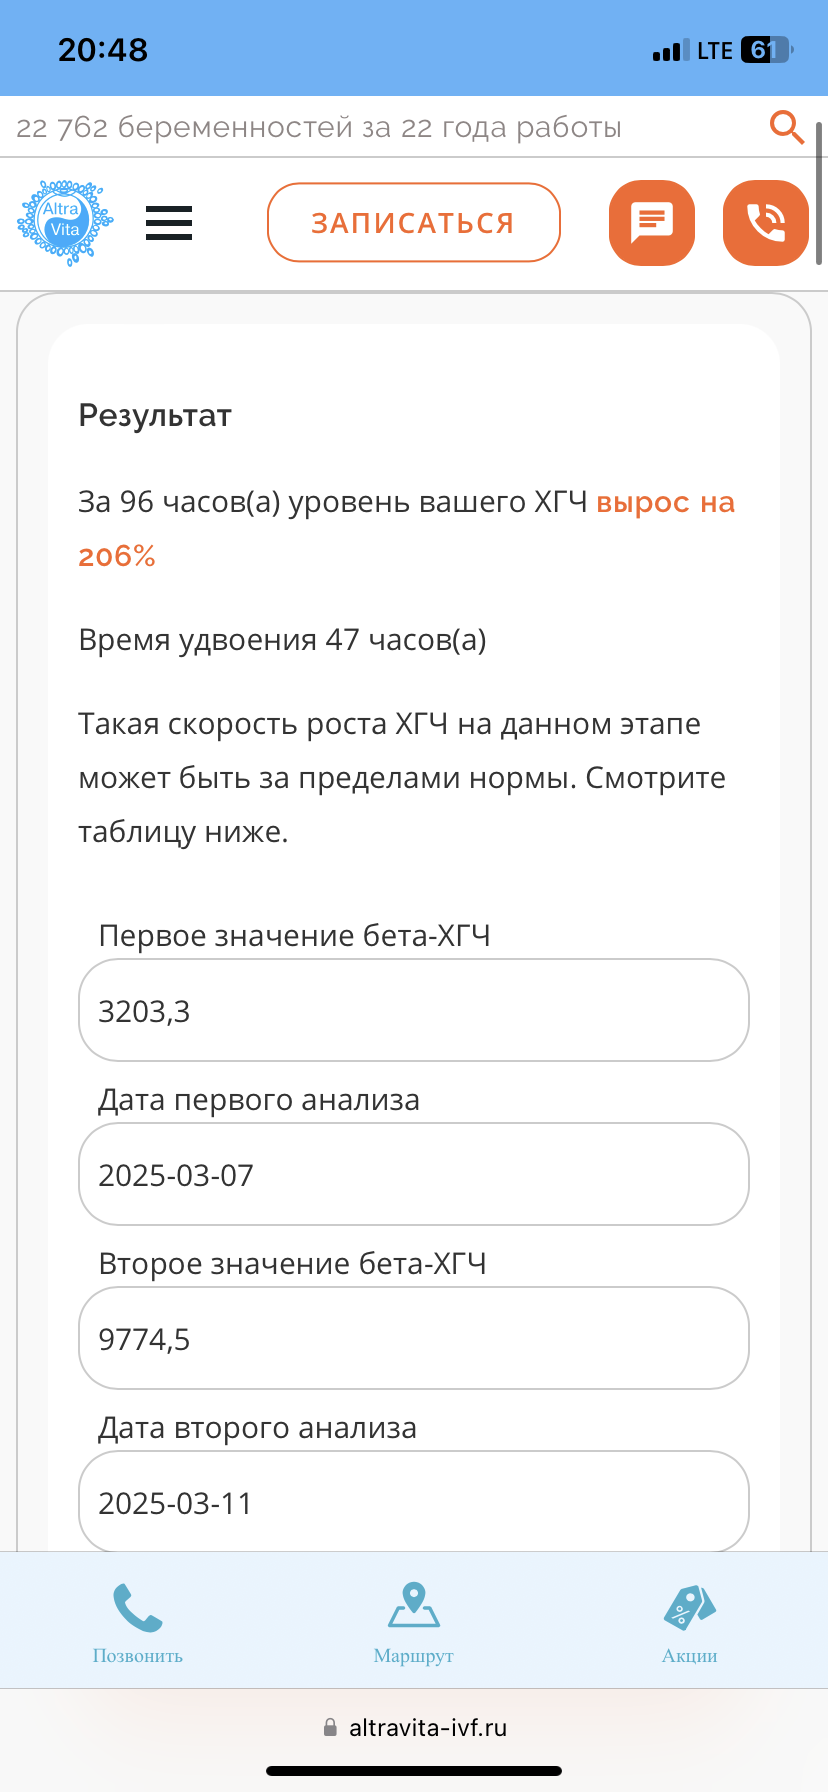Screen dimensions: 828x1792
Task: Tap the Позвонить menu item
Action: pyautogui.click(x=136, y=1655)
